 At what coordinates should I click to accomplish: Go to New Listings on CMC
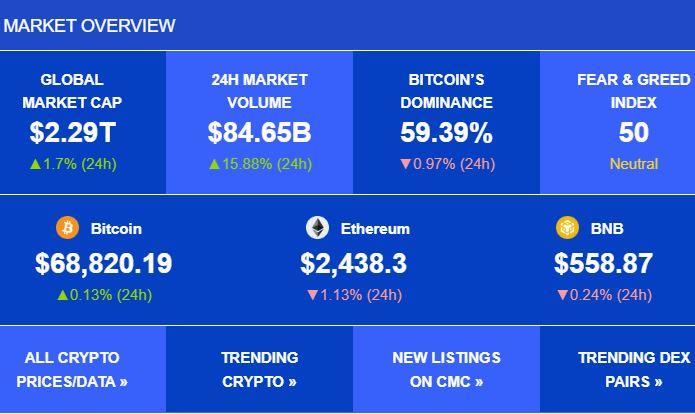coord(447,369)
